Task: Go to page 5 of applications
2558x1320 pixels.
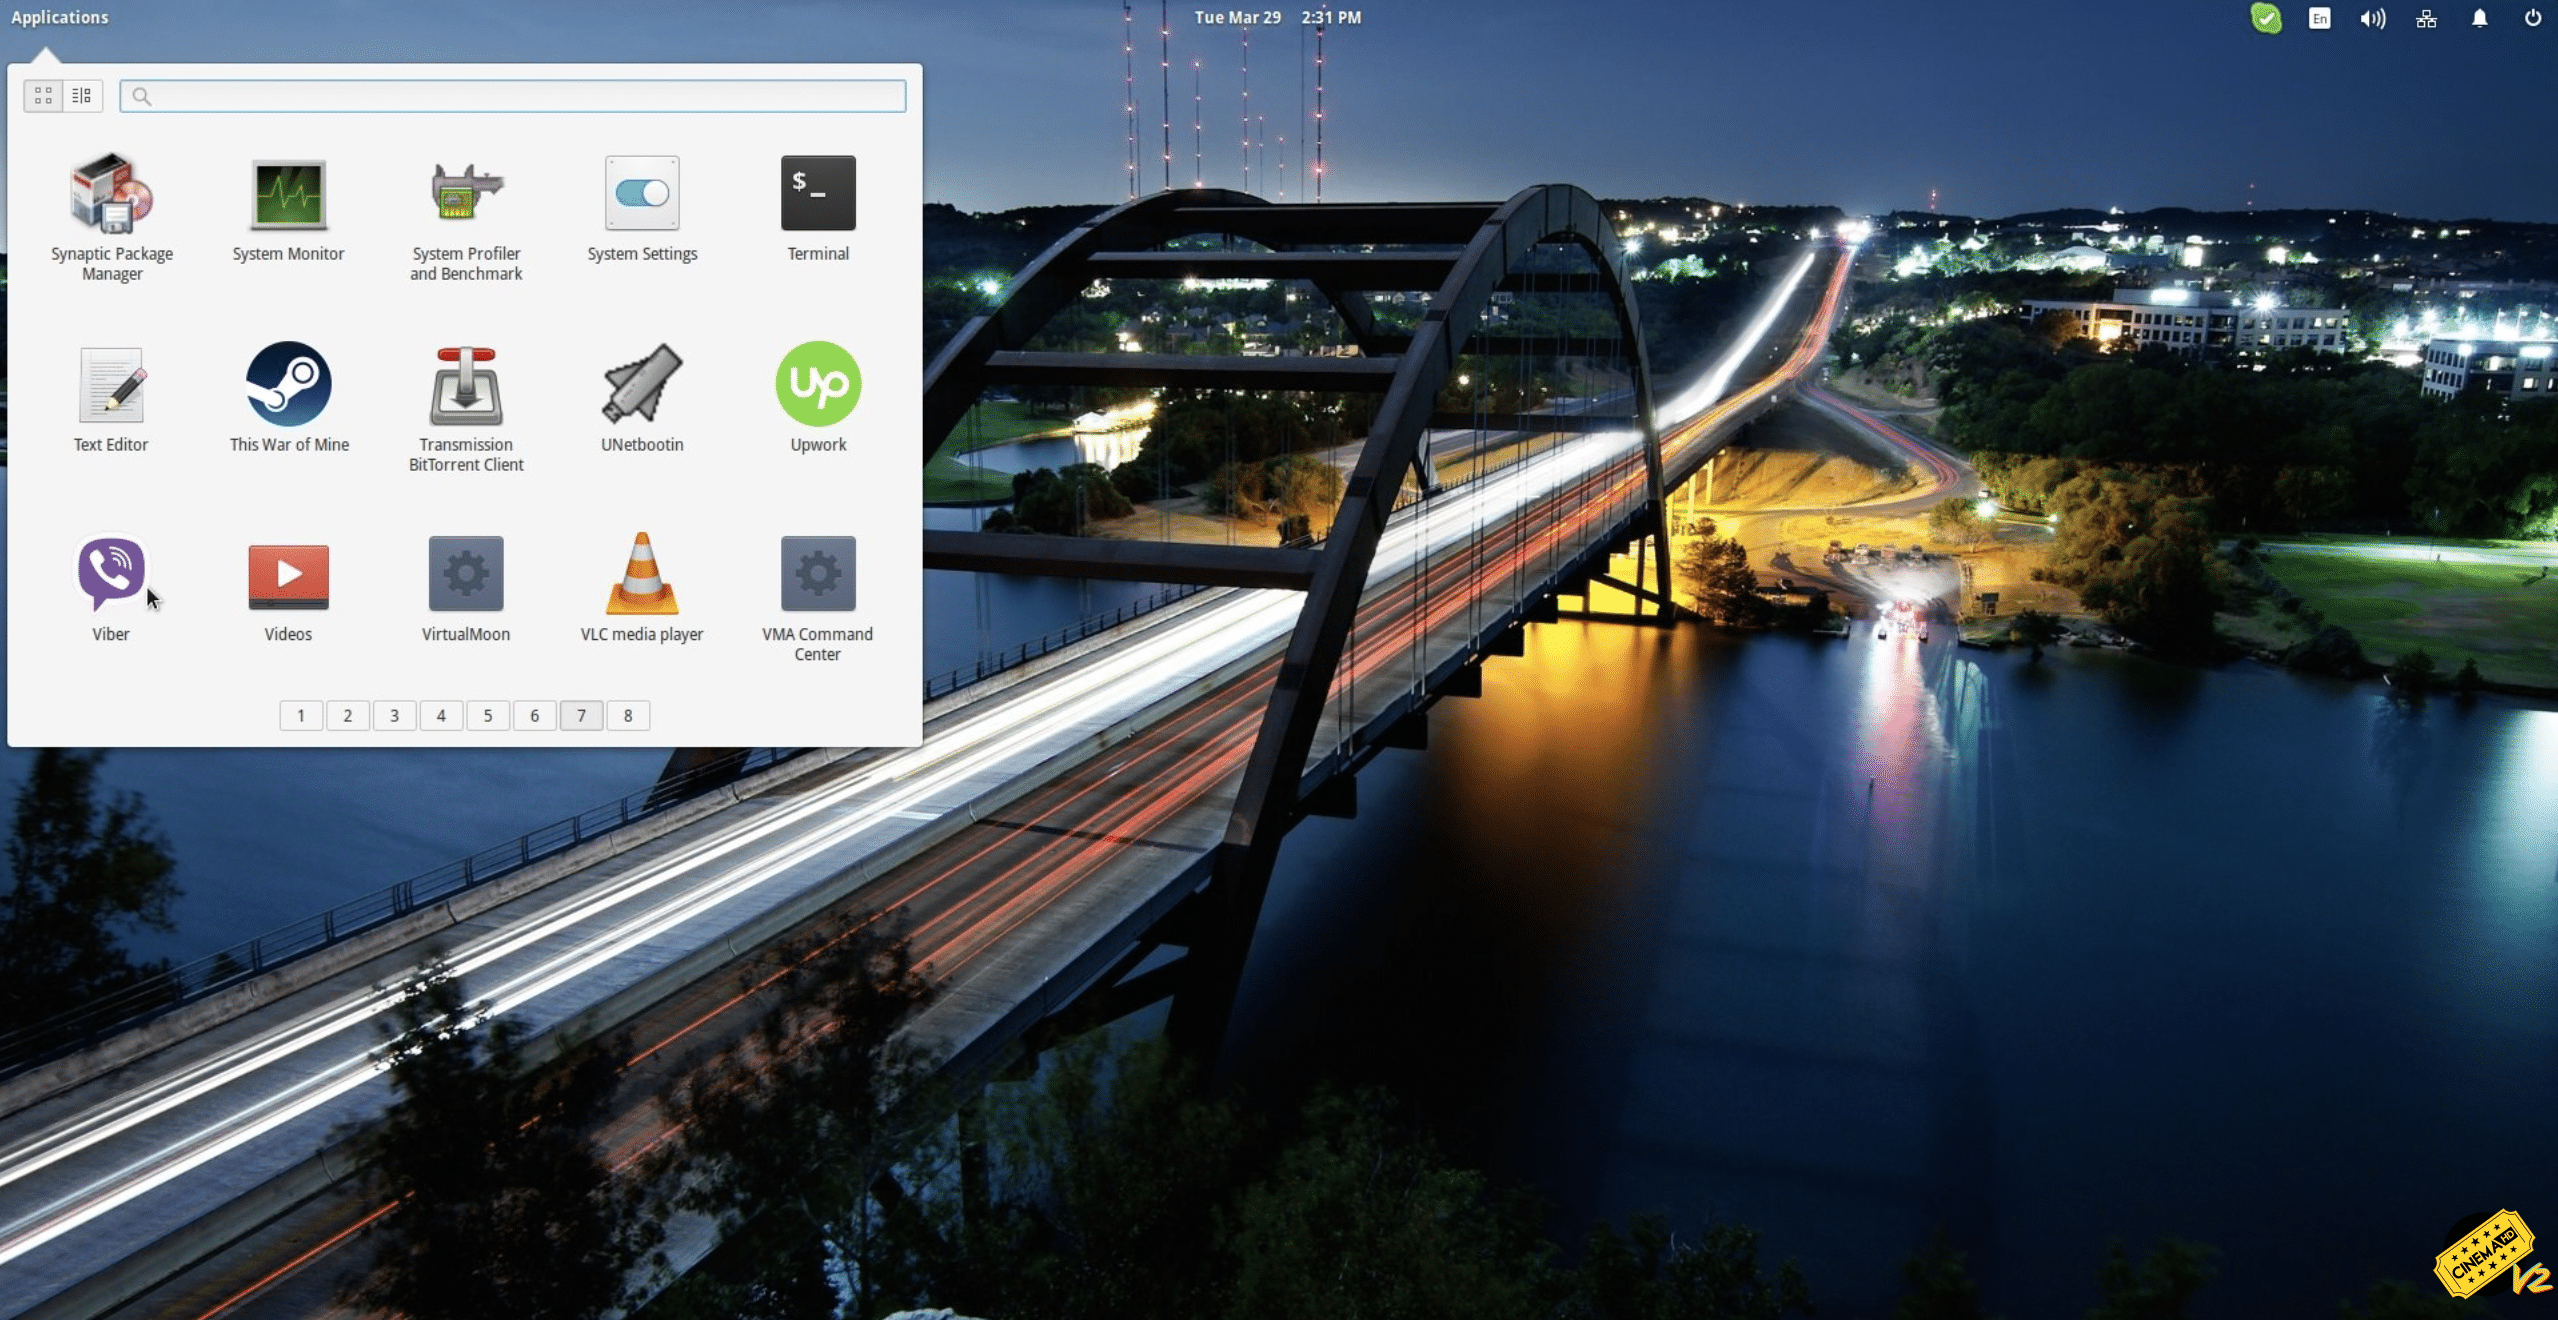Action: pyautogui.click(x=488, y=715)
